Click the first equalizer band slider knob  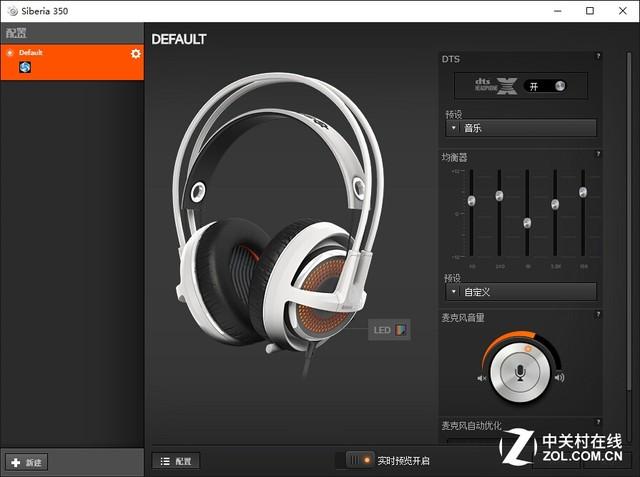[x=471, y=200]
